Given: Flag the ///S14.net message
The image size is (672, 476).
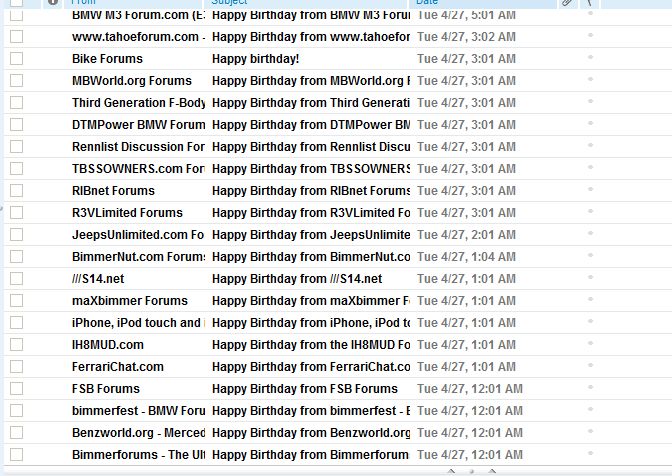Looking at the screenshot, I should coord(591,277).
